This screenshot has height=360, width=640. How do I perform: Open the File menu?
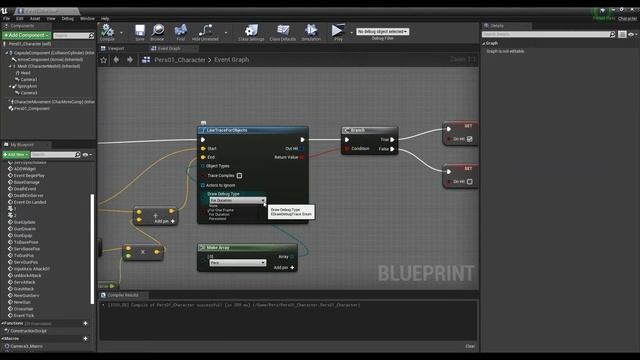tap(7, 18)
